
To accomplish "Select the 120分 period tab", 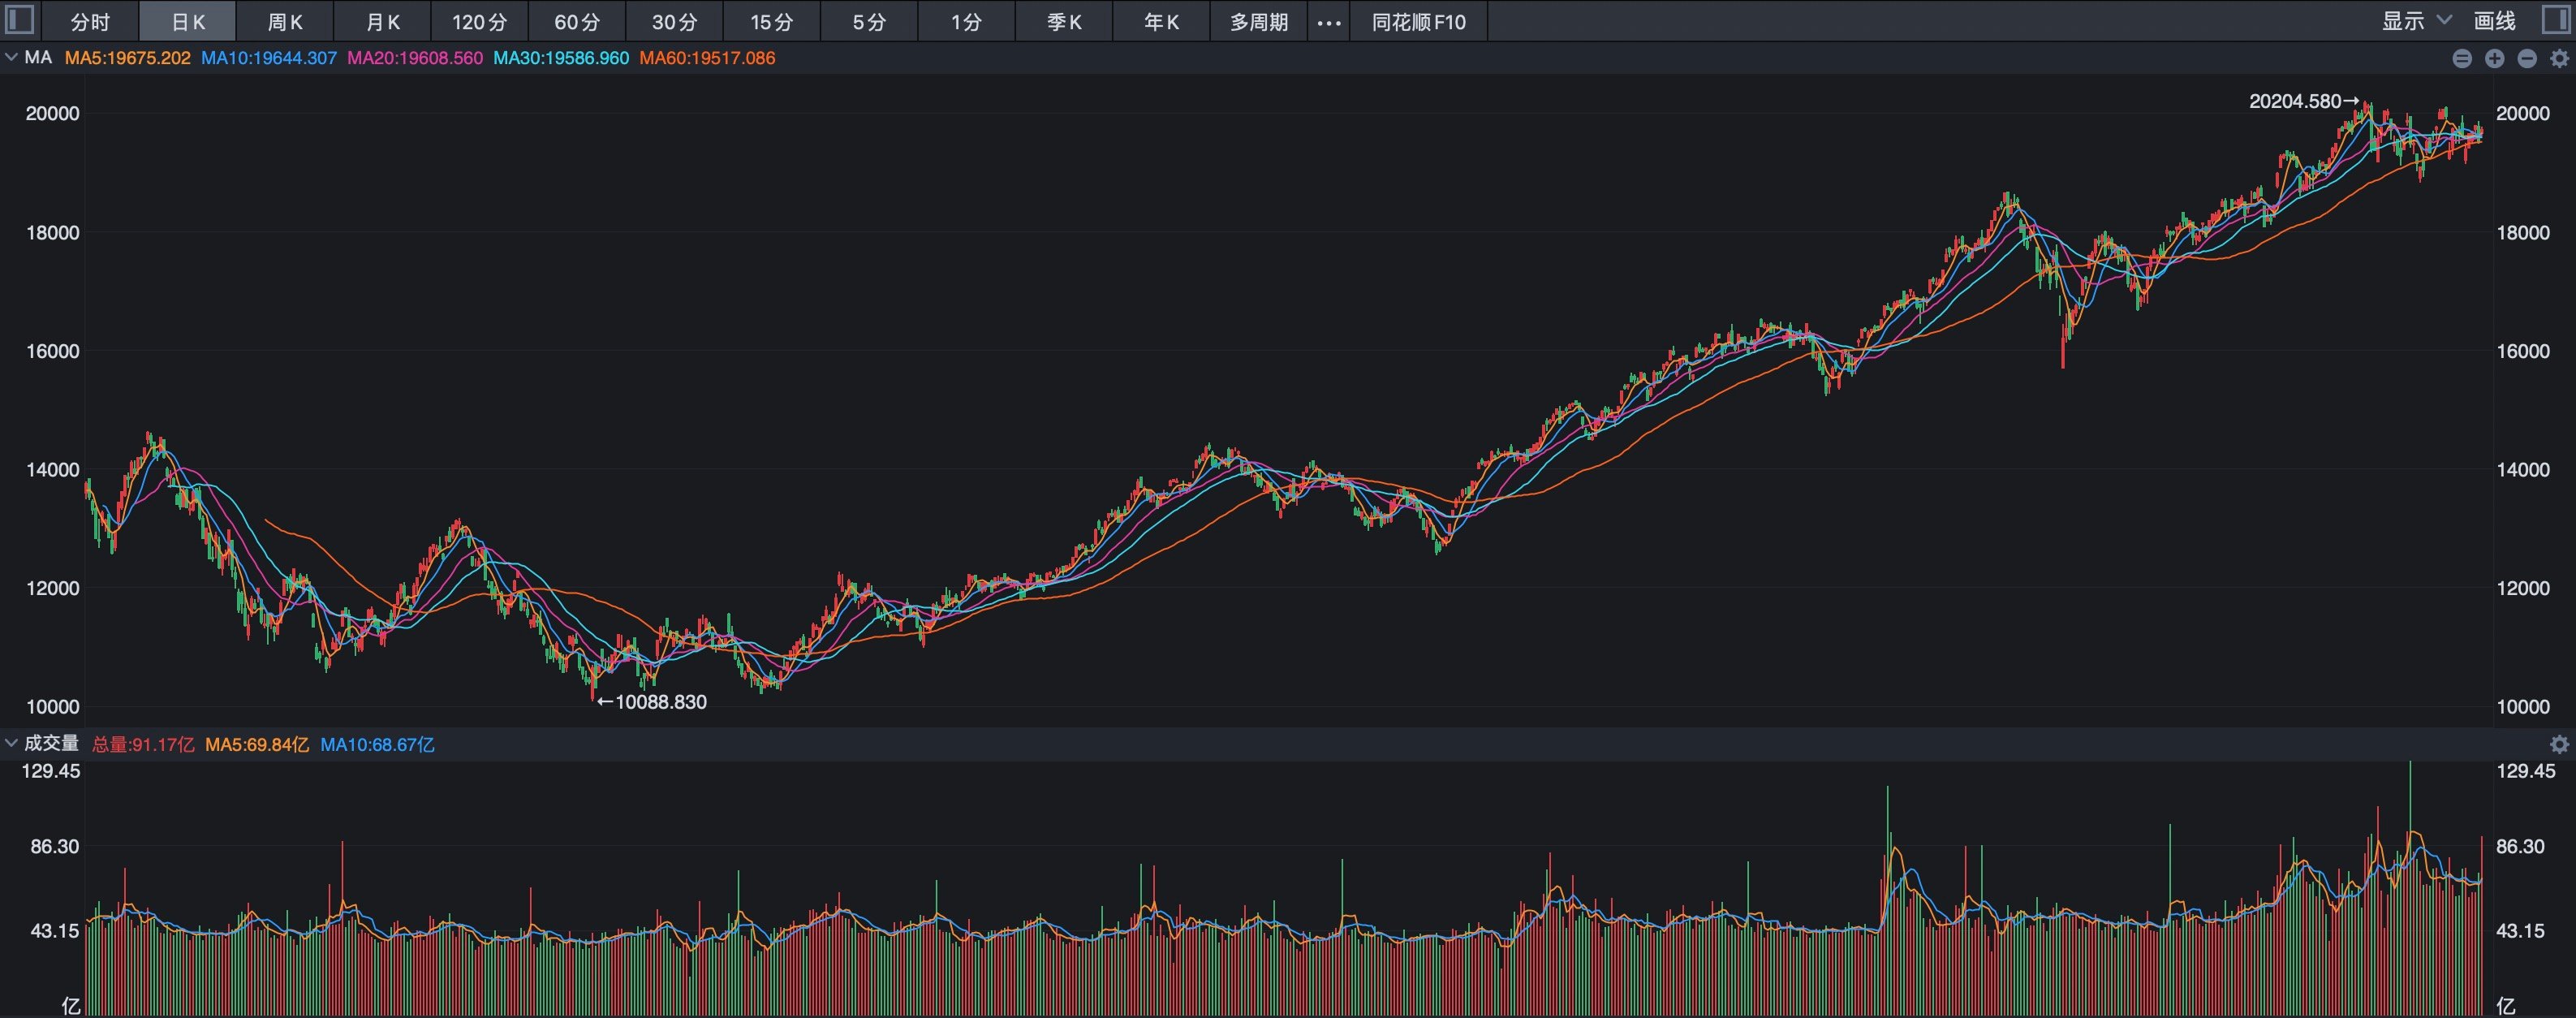I will 479,21.
